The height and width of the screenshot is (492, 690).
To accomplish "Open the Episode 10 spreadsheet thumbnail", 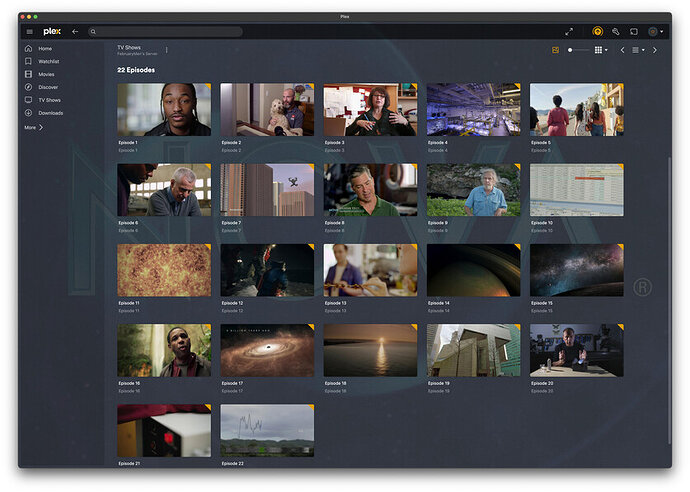I will (x=576, y=190).
